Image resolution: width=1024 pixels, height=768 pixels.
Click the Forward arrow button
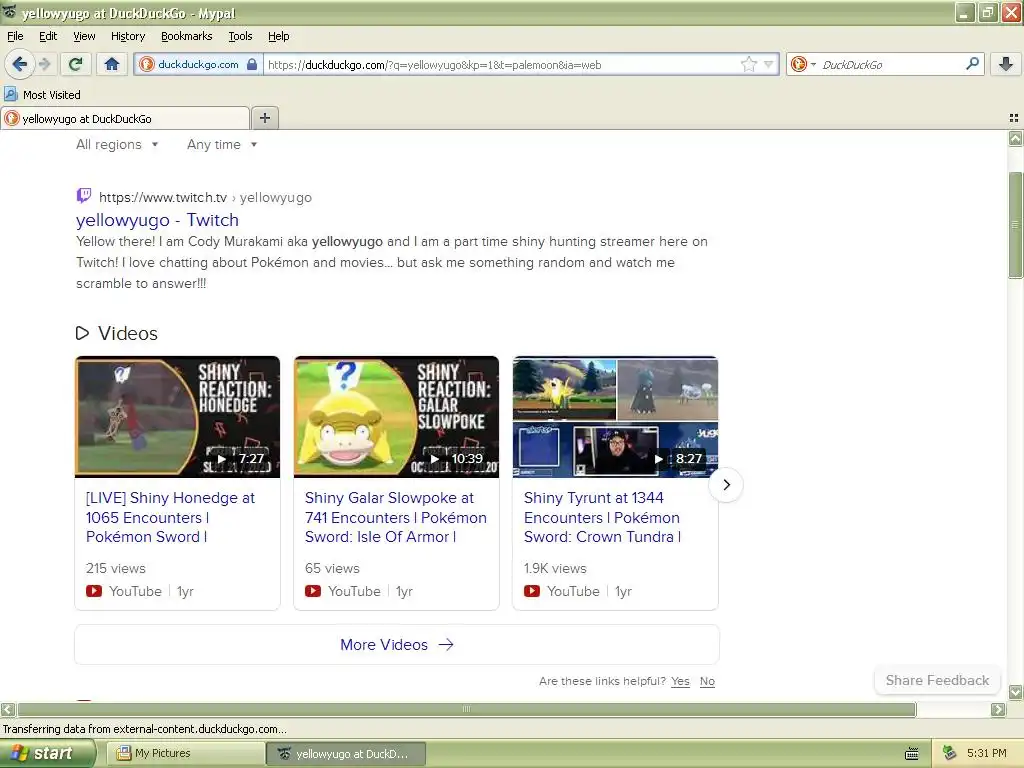44,64
